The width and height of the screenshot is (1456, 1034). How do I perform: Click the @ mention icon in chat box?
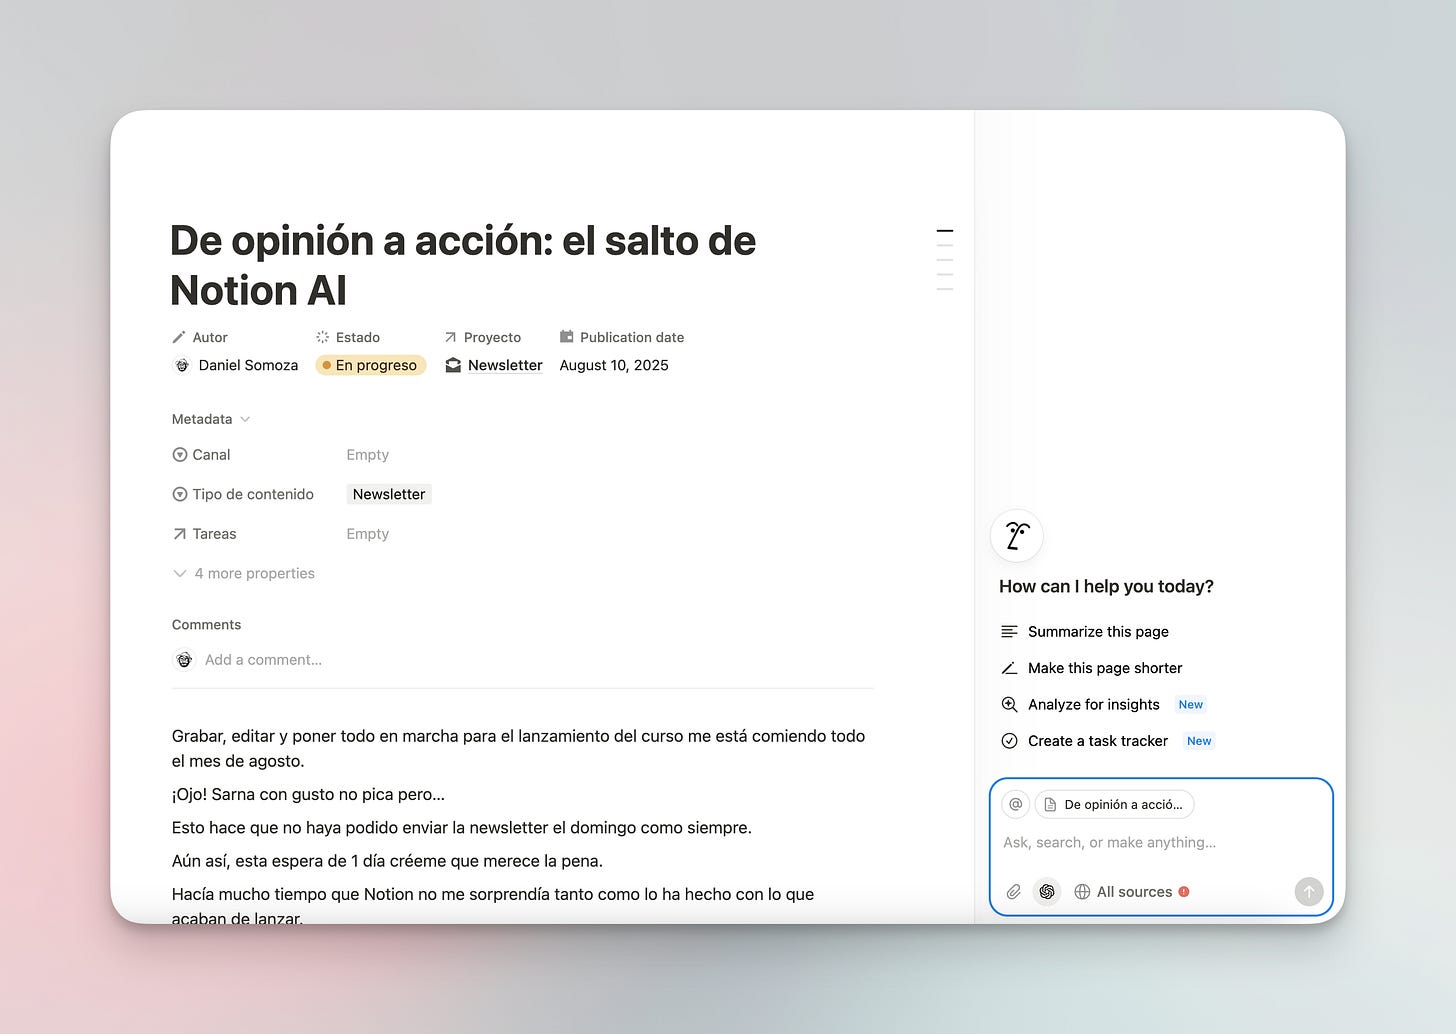click(1016, 804)
